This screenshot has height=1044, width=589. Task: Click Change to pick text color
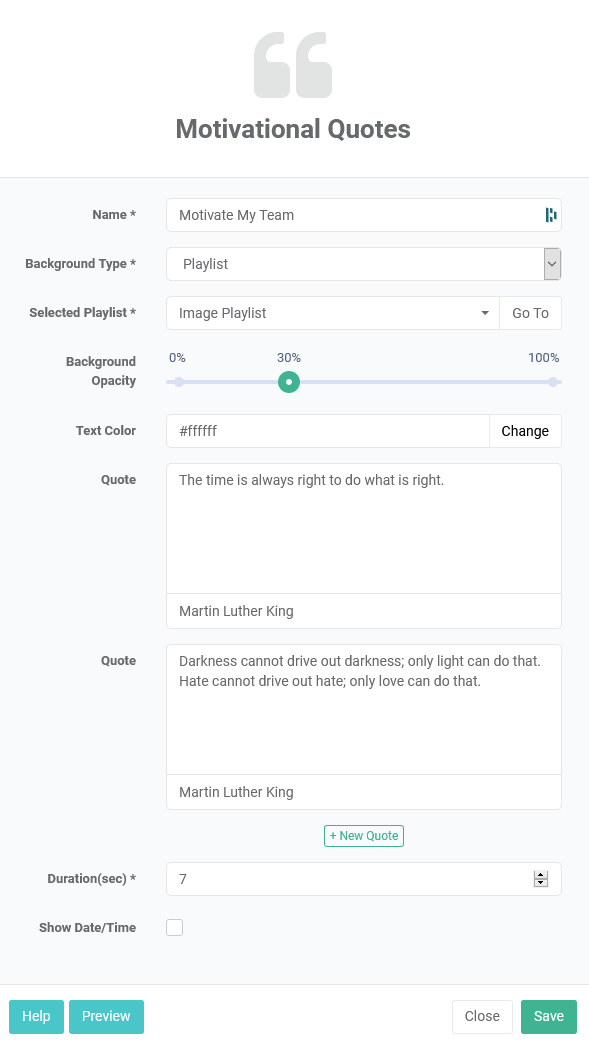[x=525, y=431]
